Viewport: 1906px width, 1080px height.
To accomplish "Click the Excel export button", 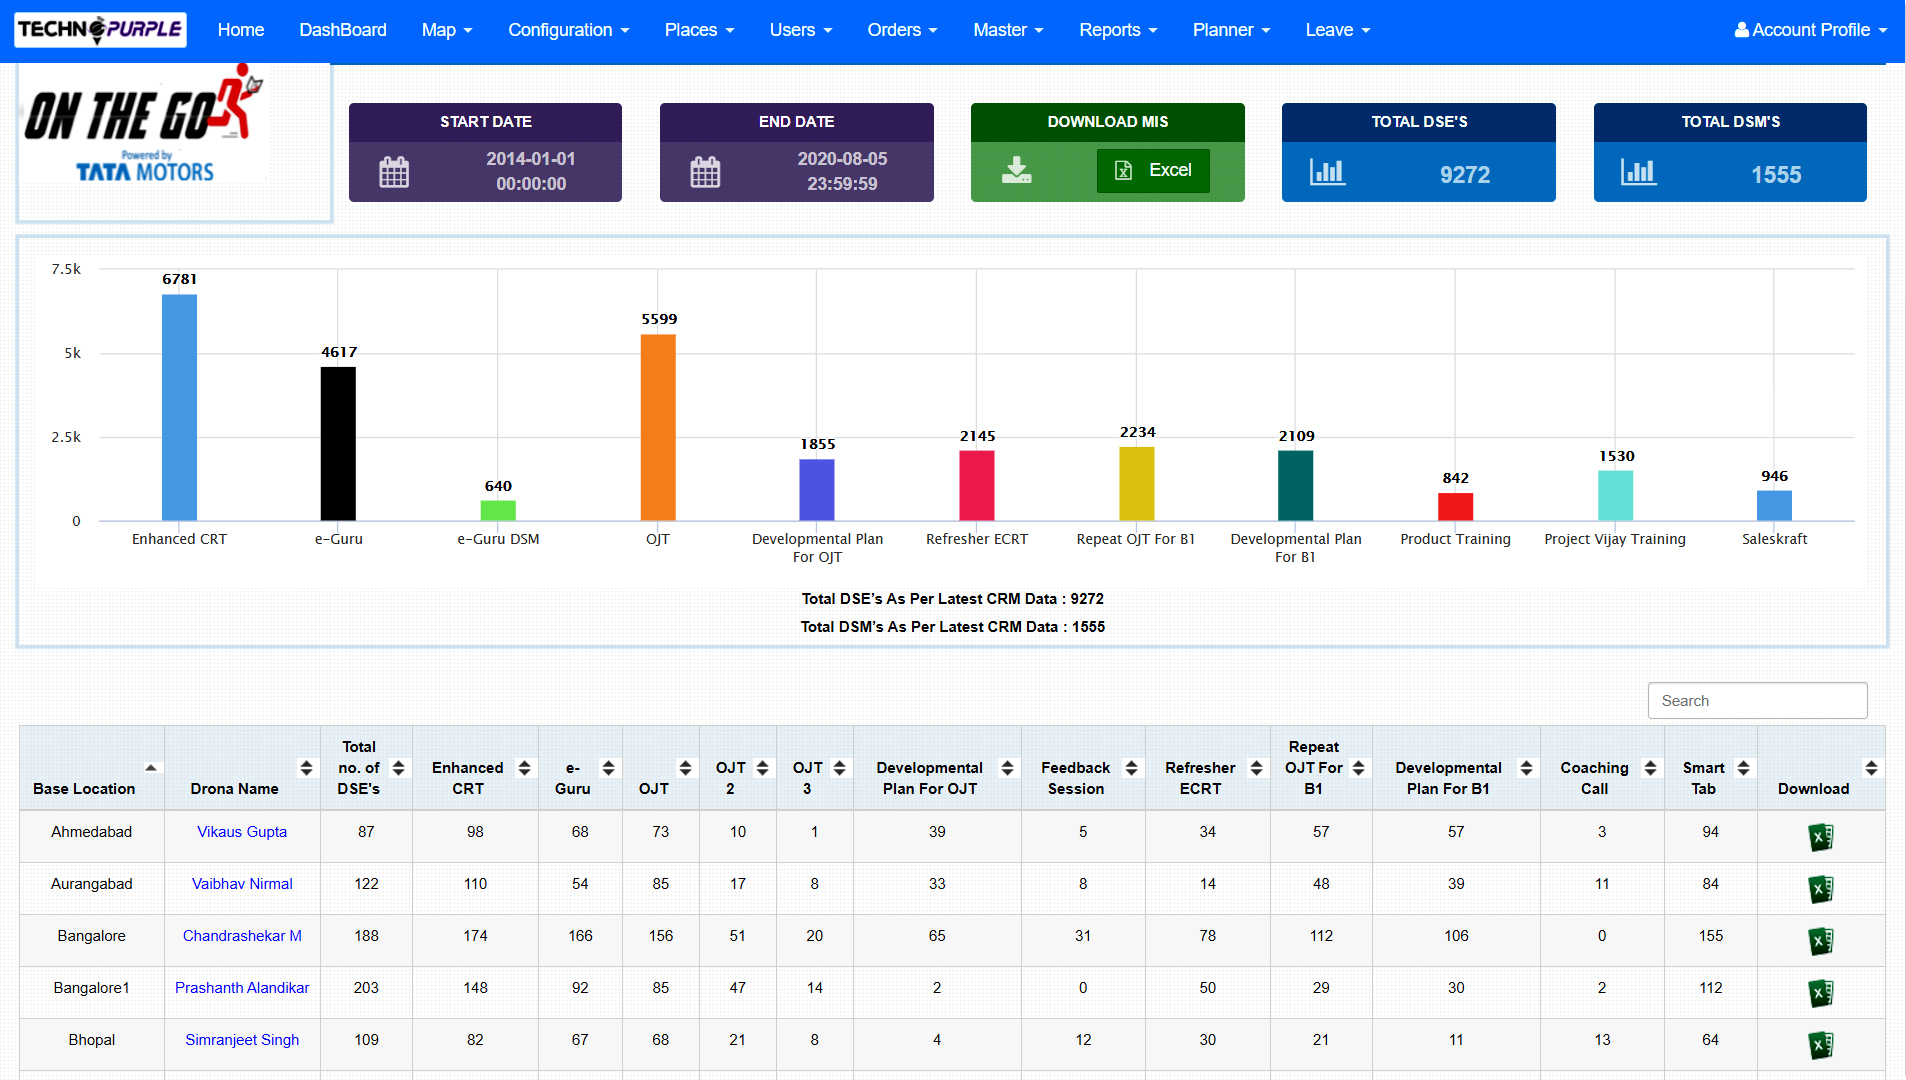I will [x=1153, y=170].
